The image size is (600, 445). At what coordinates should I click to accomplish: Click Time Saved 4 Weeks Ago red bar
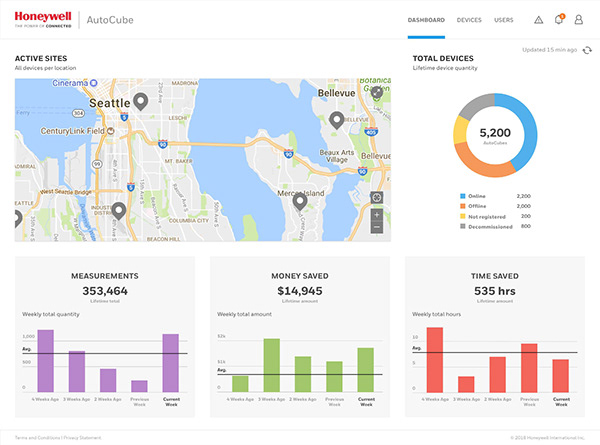[435, 360]
